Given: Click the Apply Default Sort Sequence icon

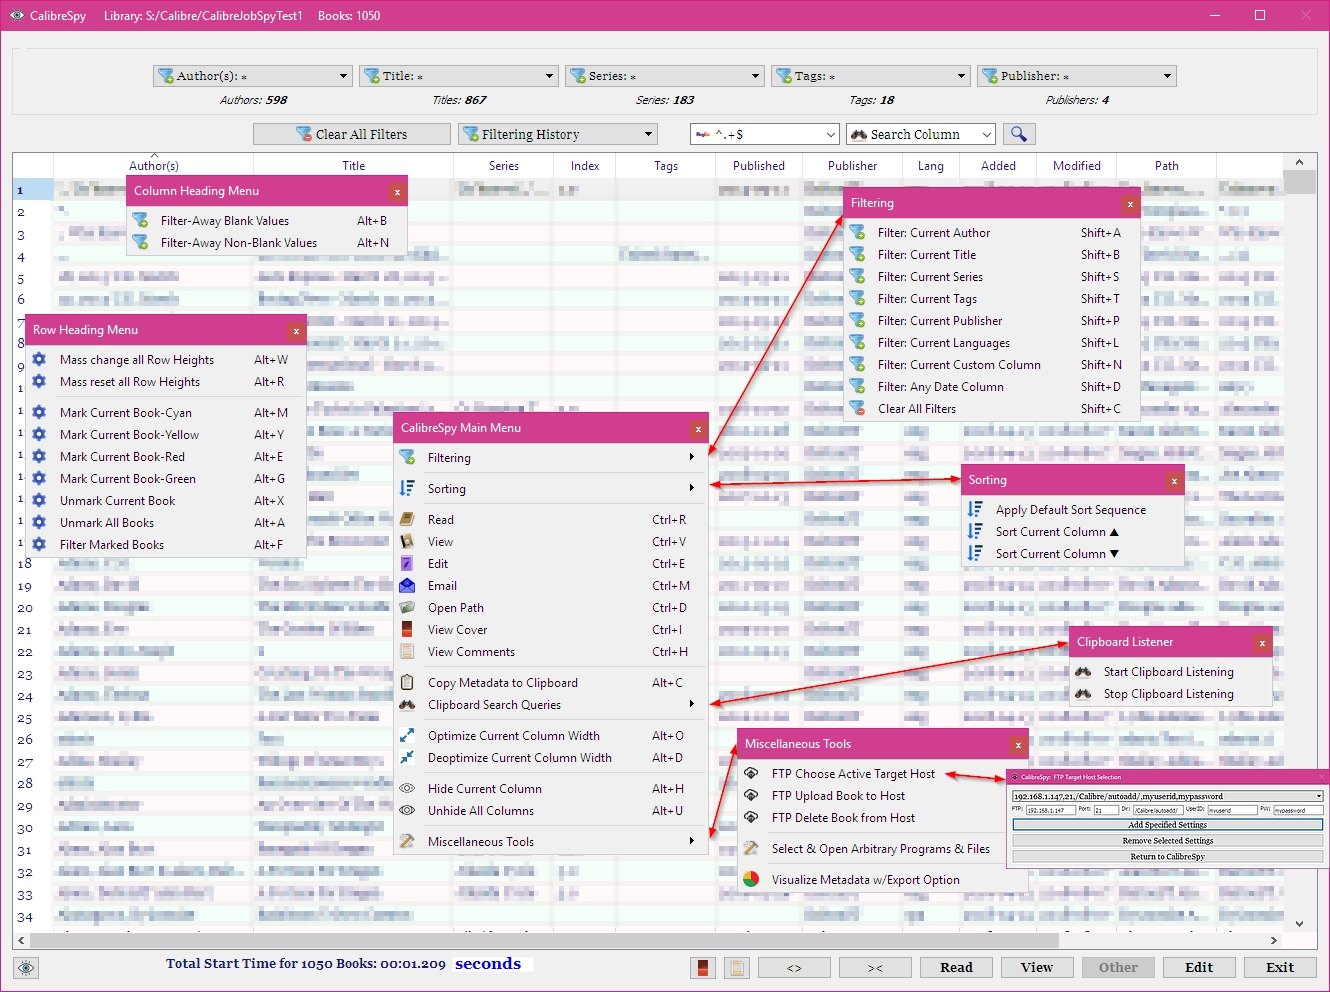Looking at the screenshot, I should click(x=975, y=509).
